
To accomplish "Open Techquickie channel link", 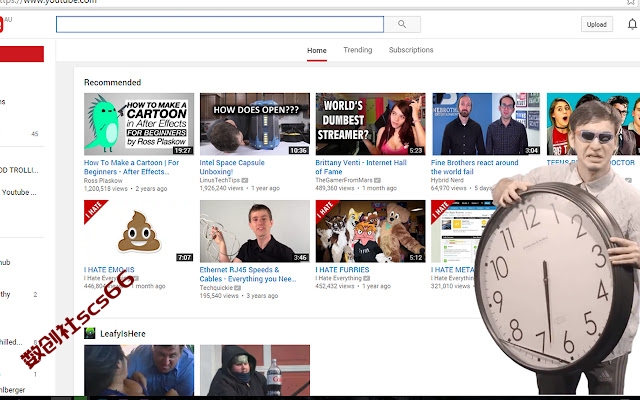I will tap(216, 287).
